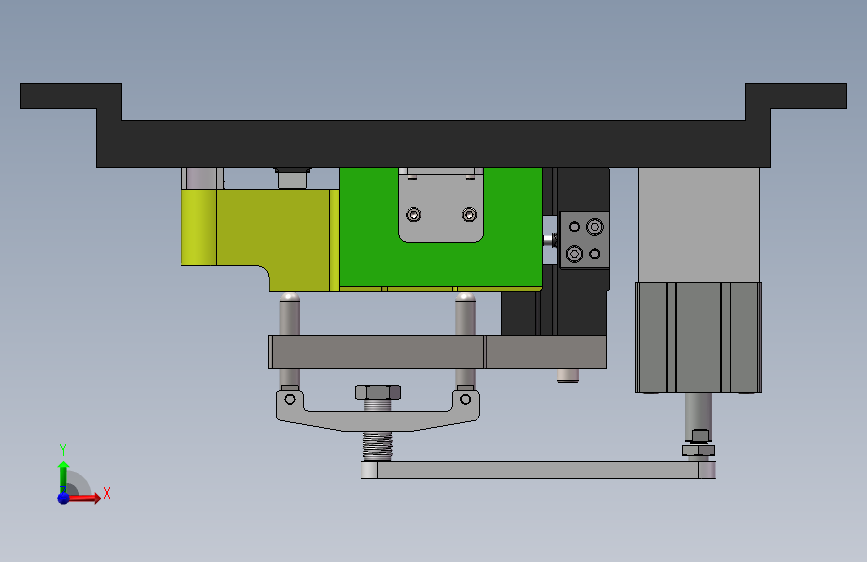This screenshot has width=867, height=562.
Task: Click the "Y" axis label
Action: 63,450
